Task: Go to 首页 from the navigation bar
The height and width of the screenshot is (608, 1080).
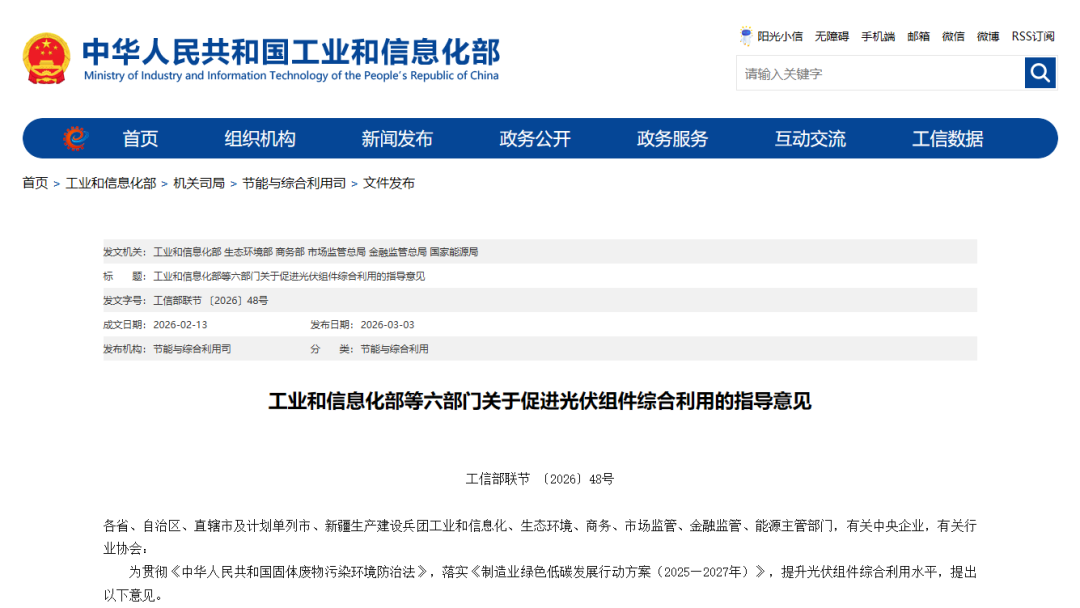Action: (x=140, y=138)
